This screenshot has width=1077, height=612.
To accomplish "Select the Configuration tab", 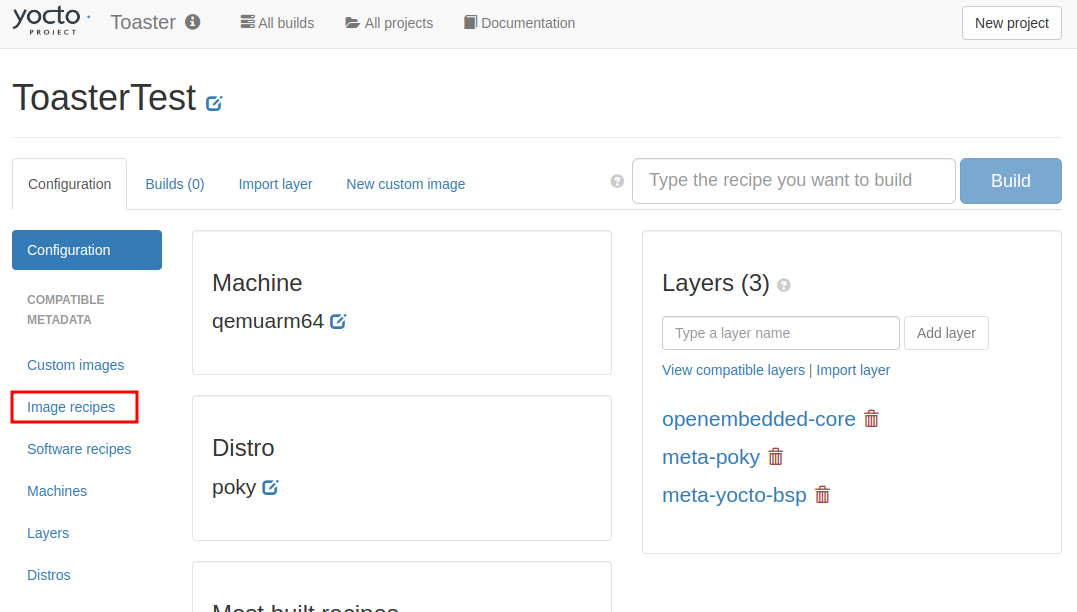I will tap(69, 184).
